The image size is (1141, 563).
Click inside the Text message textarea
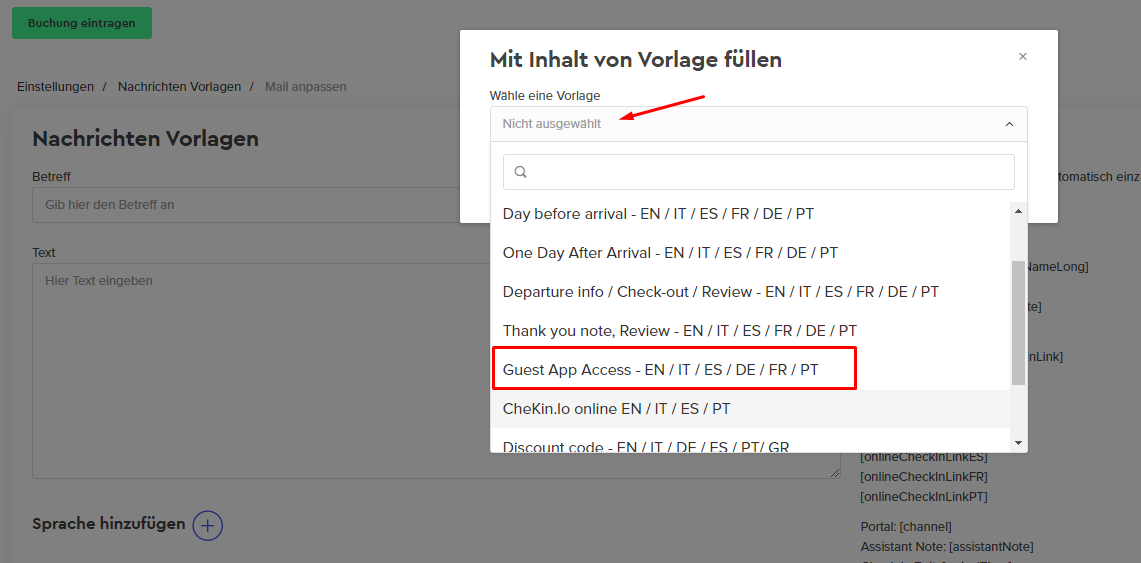(436, 371)
